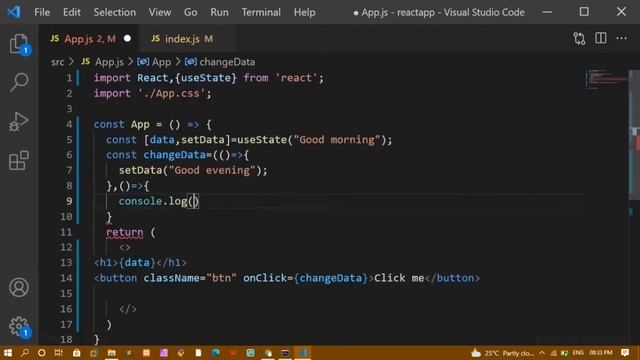Click the underlined 'return' keyword
The image size is (640, 360).
(x=124, y=232)
